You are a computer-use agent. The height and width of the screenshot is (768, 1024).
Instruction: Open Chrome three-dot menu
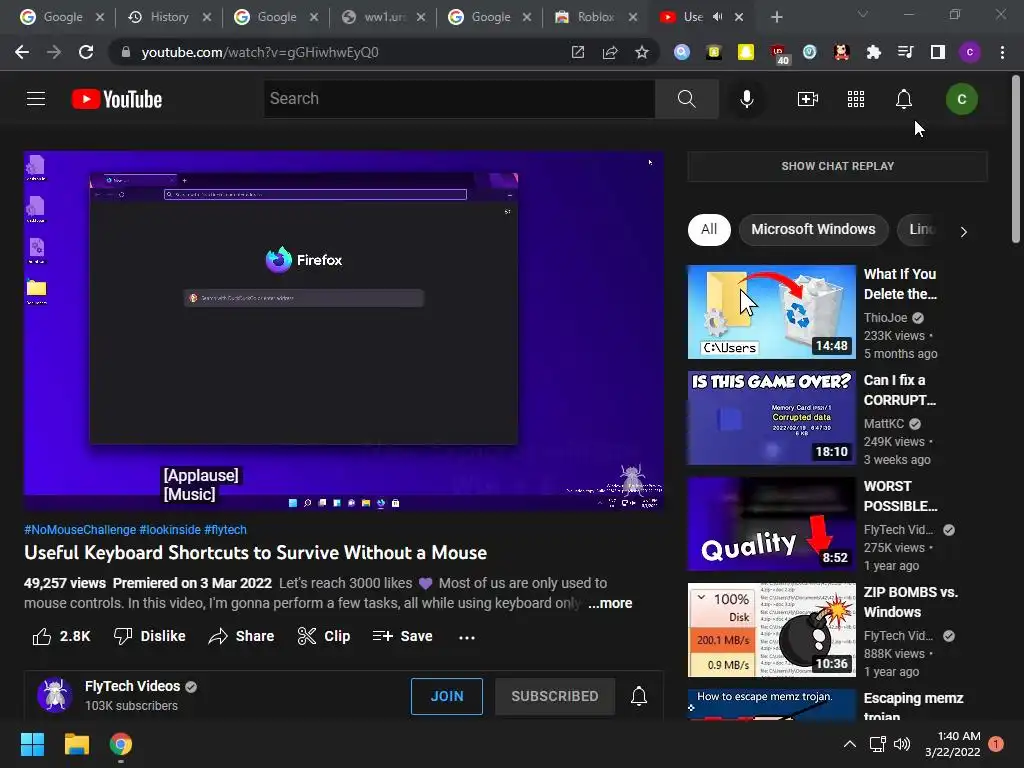pos(1002,52)
